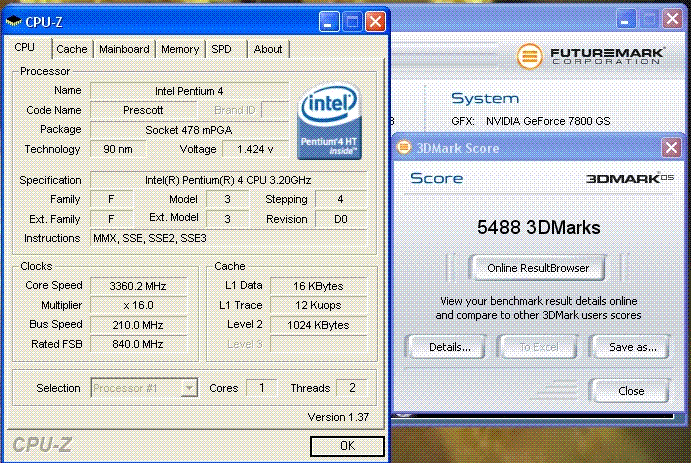Click the empty Level 3 cache field
The width and height of the screenshot is (691, 463).
[x=318, y=344]
